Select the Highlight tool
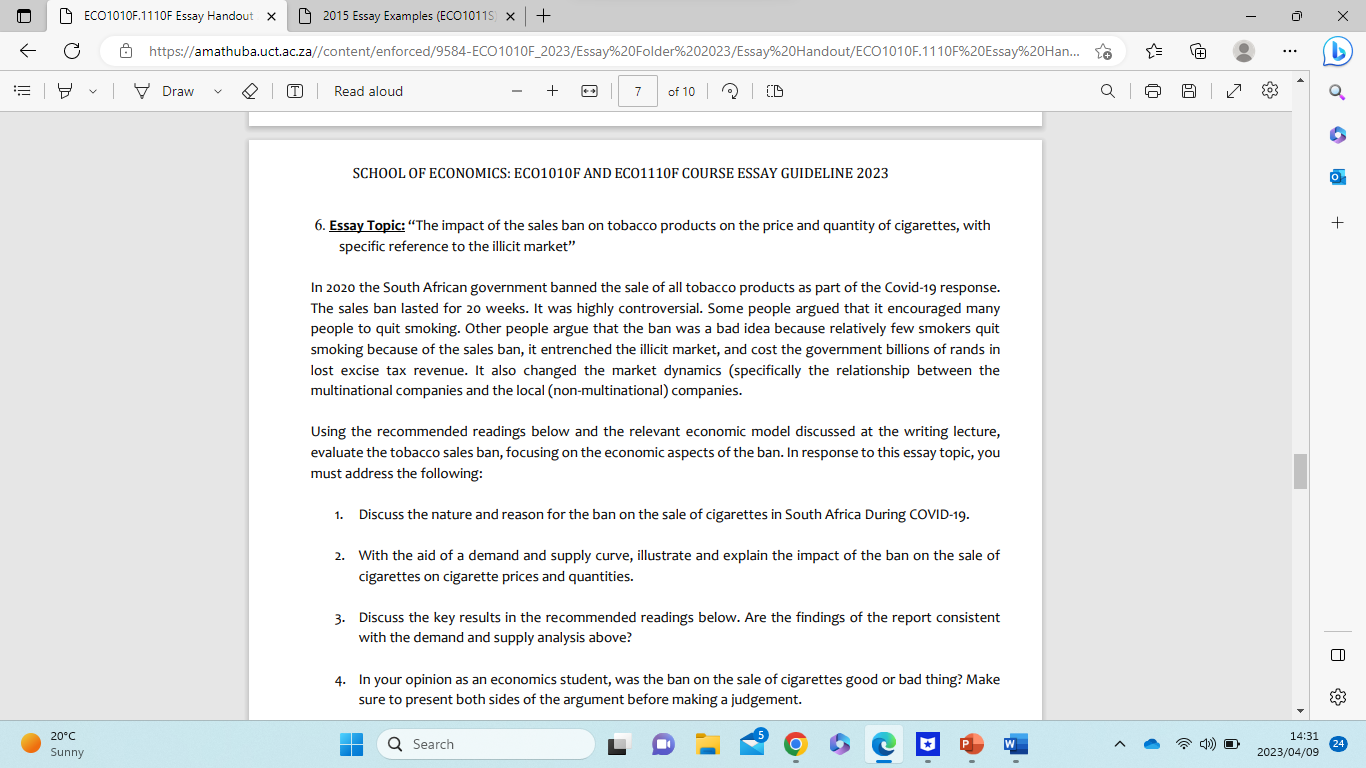The image size is (1366, 768). click(x=63, y=91)
